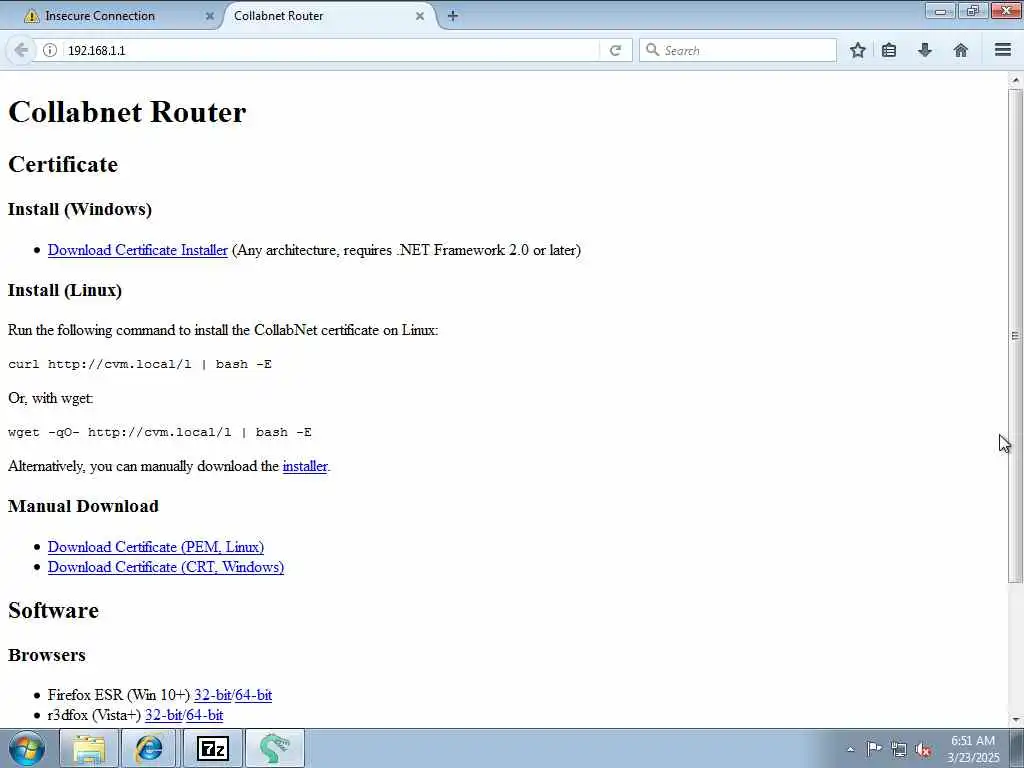The height and width of the screenshot is (768, 1024).
Task: Focus the address bar showing 192.168.1.1
Action: coord(330,50)
